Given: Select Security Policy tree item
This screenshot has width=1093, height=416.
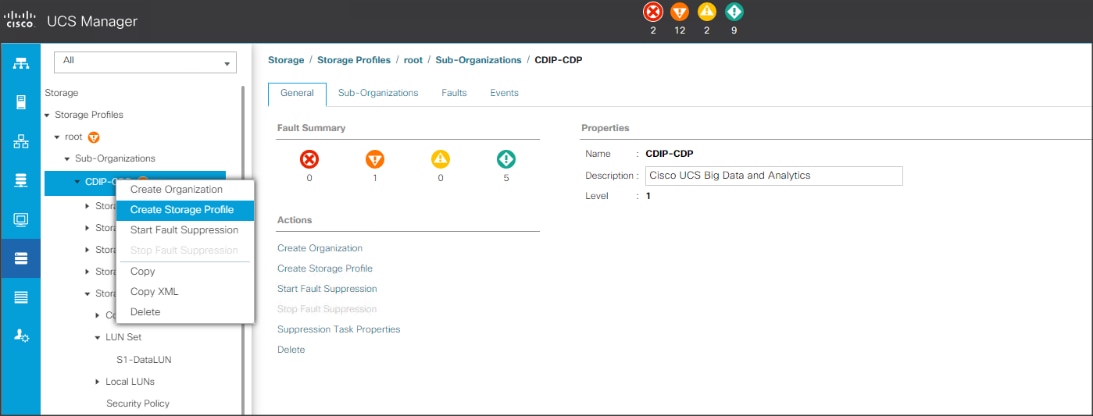Looking at the screenshot, I should click(x=137, y=403).
